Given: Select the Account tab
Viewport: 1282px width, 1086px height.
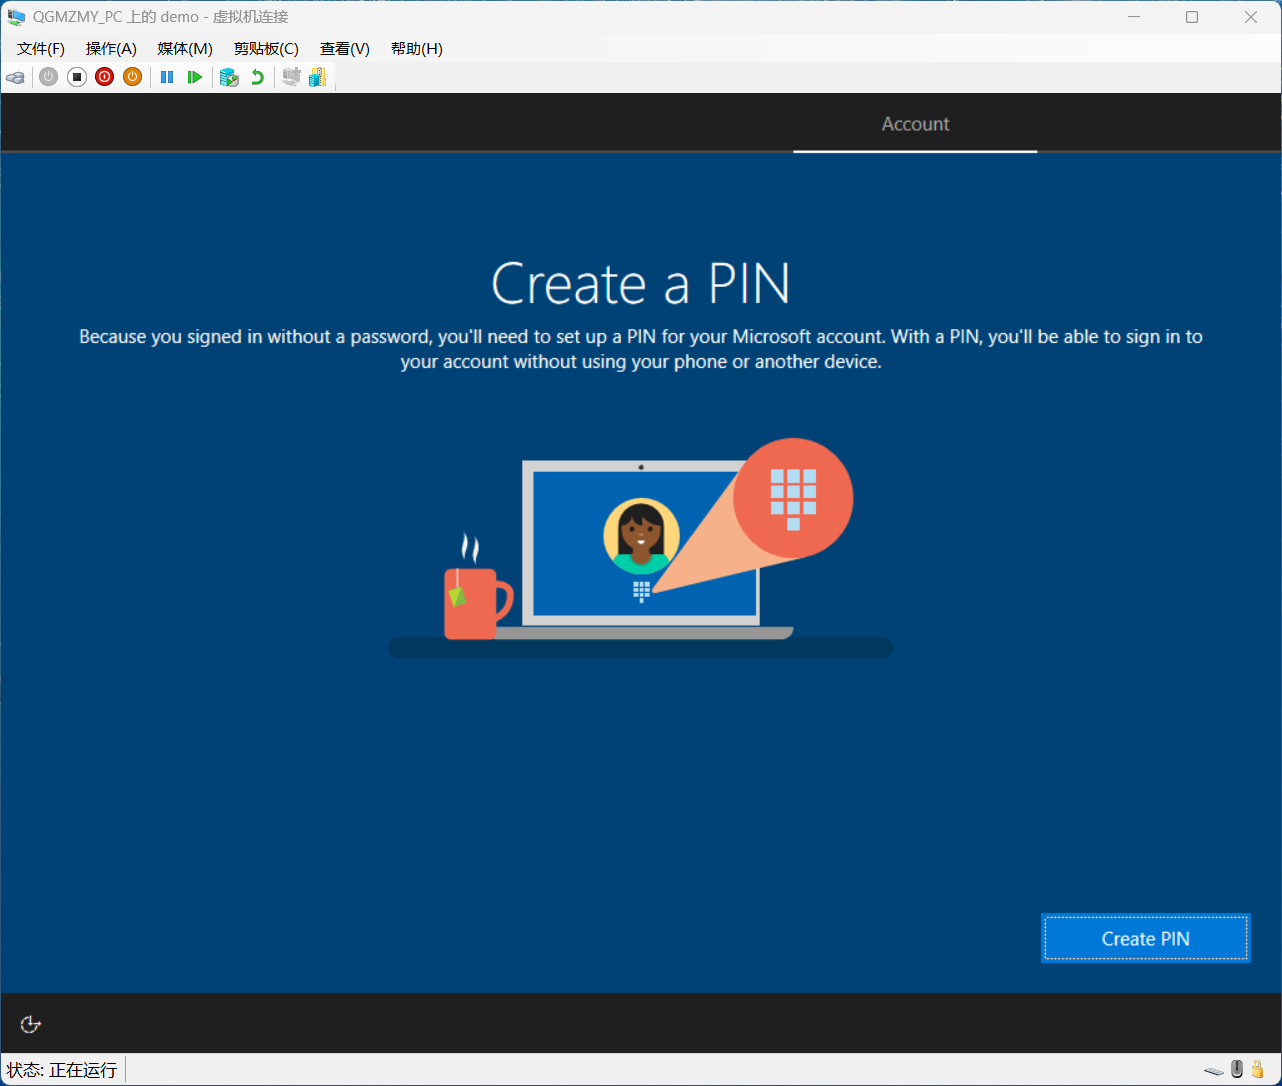Looking at the screenshot, I should point(915,124).
